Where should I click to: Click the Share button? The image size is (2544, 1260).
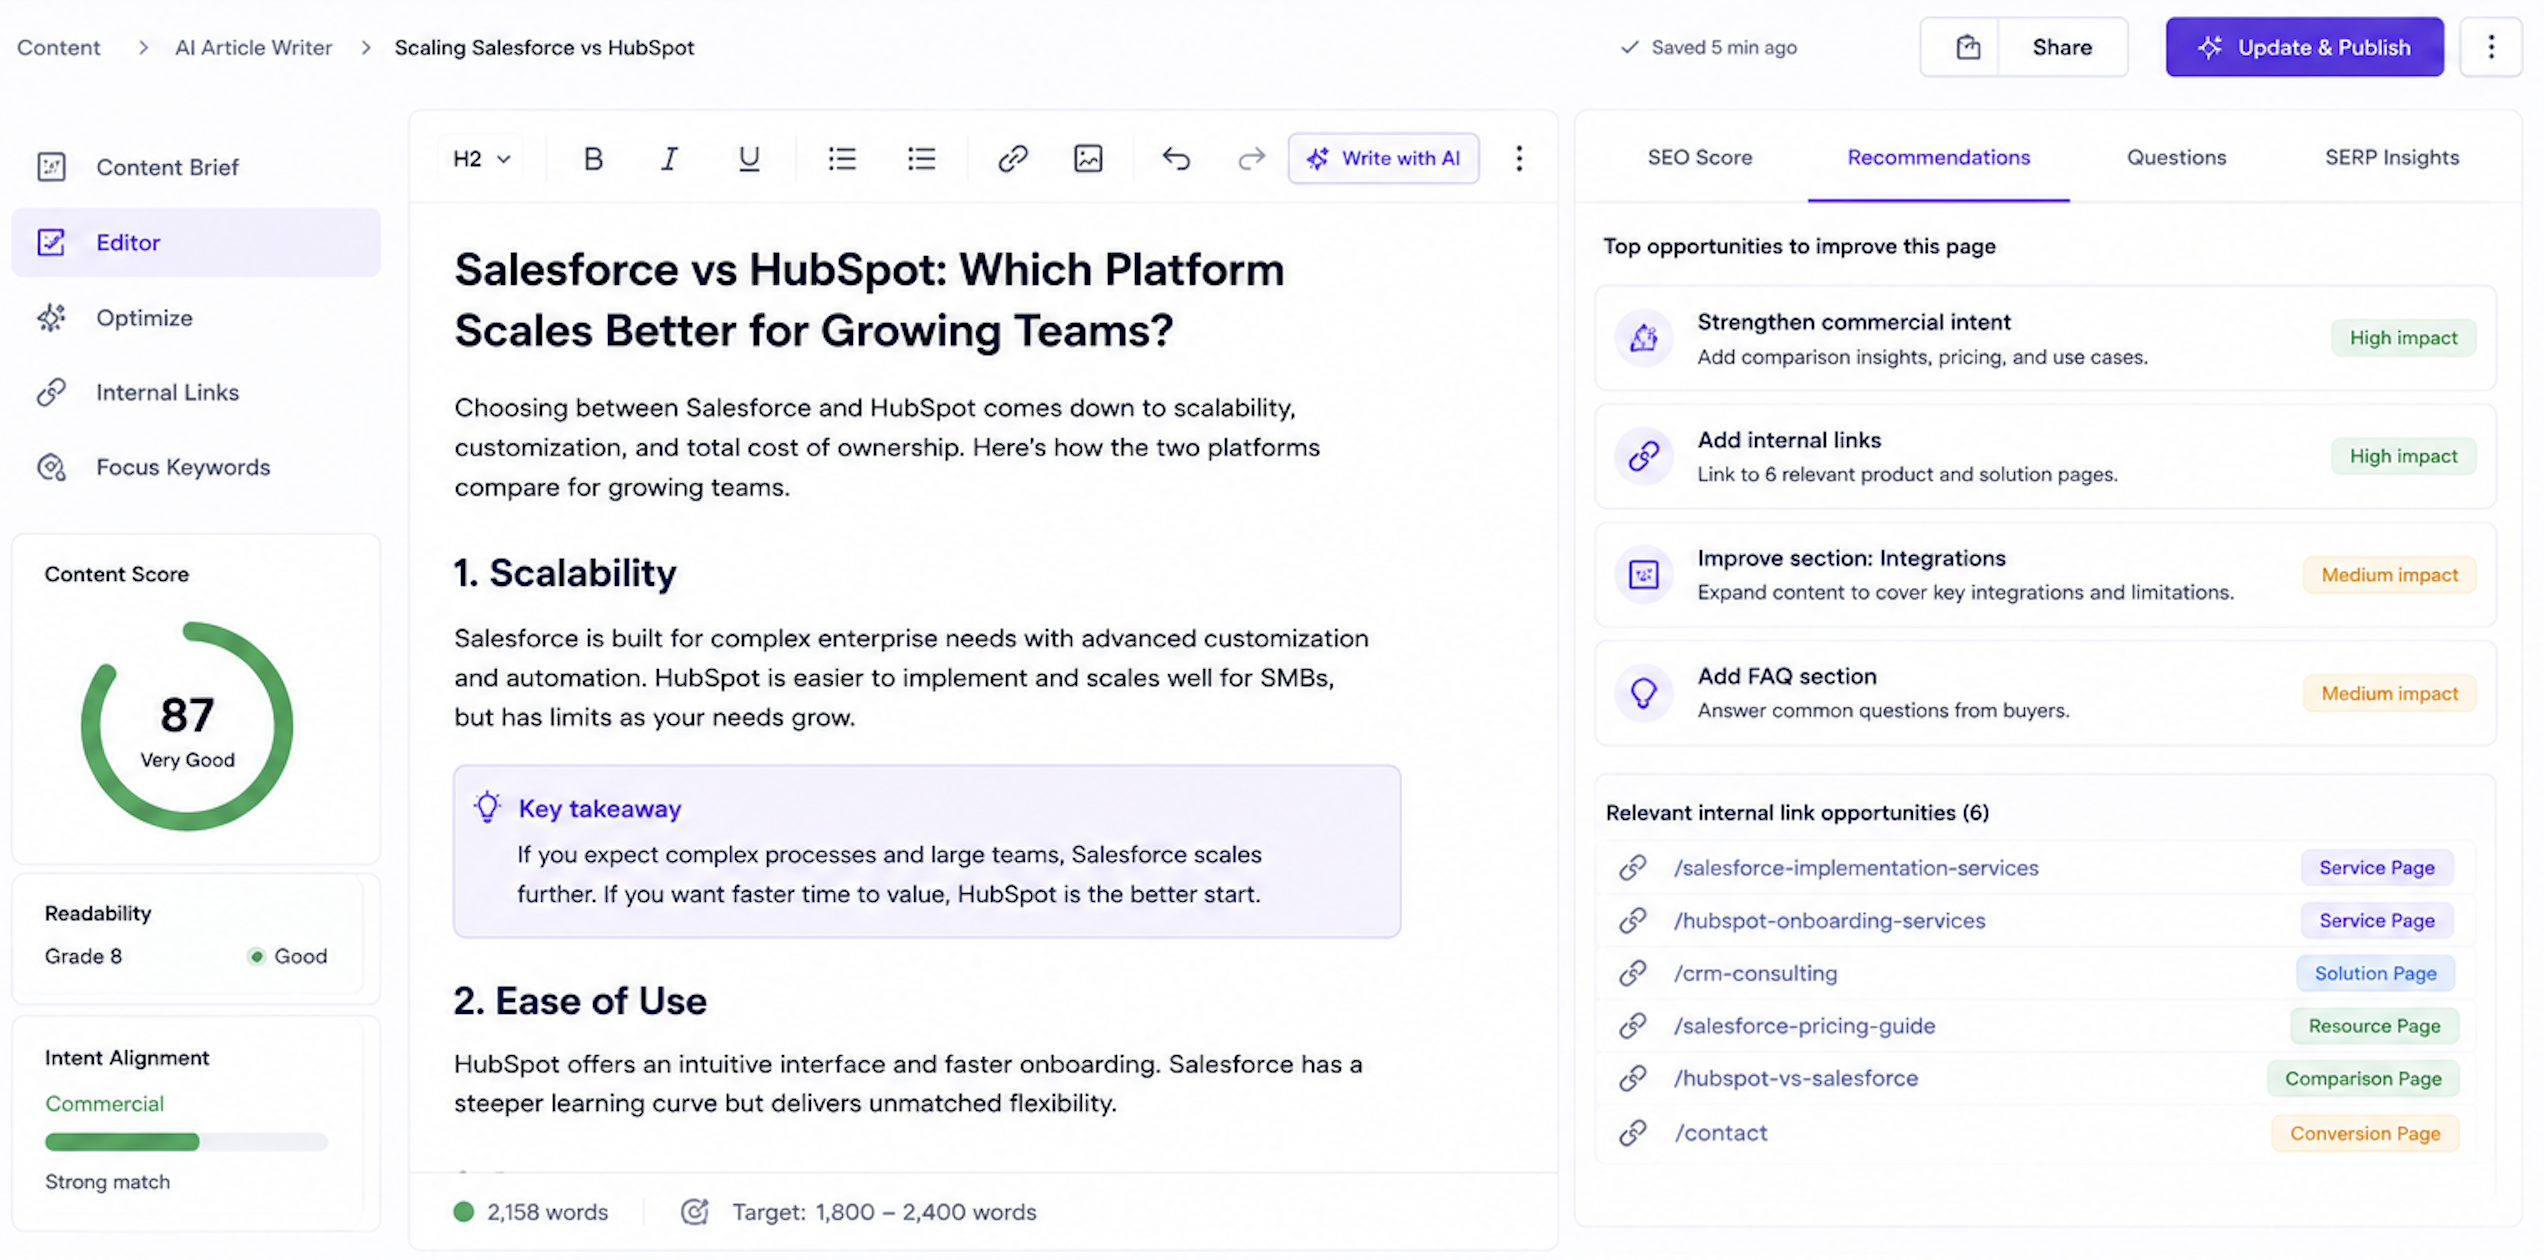pyautogui.click(x=2062, y=47)
